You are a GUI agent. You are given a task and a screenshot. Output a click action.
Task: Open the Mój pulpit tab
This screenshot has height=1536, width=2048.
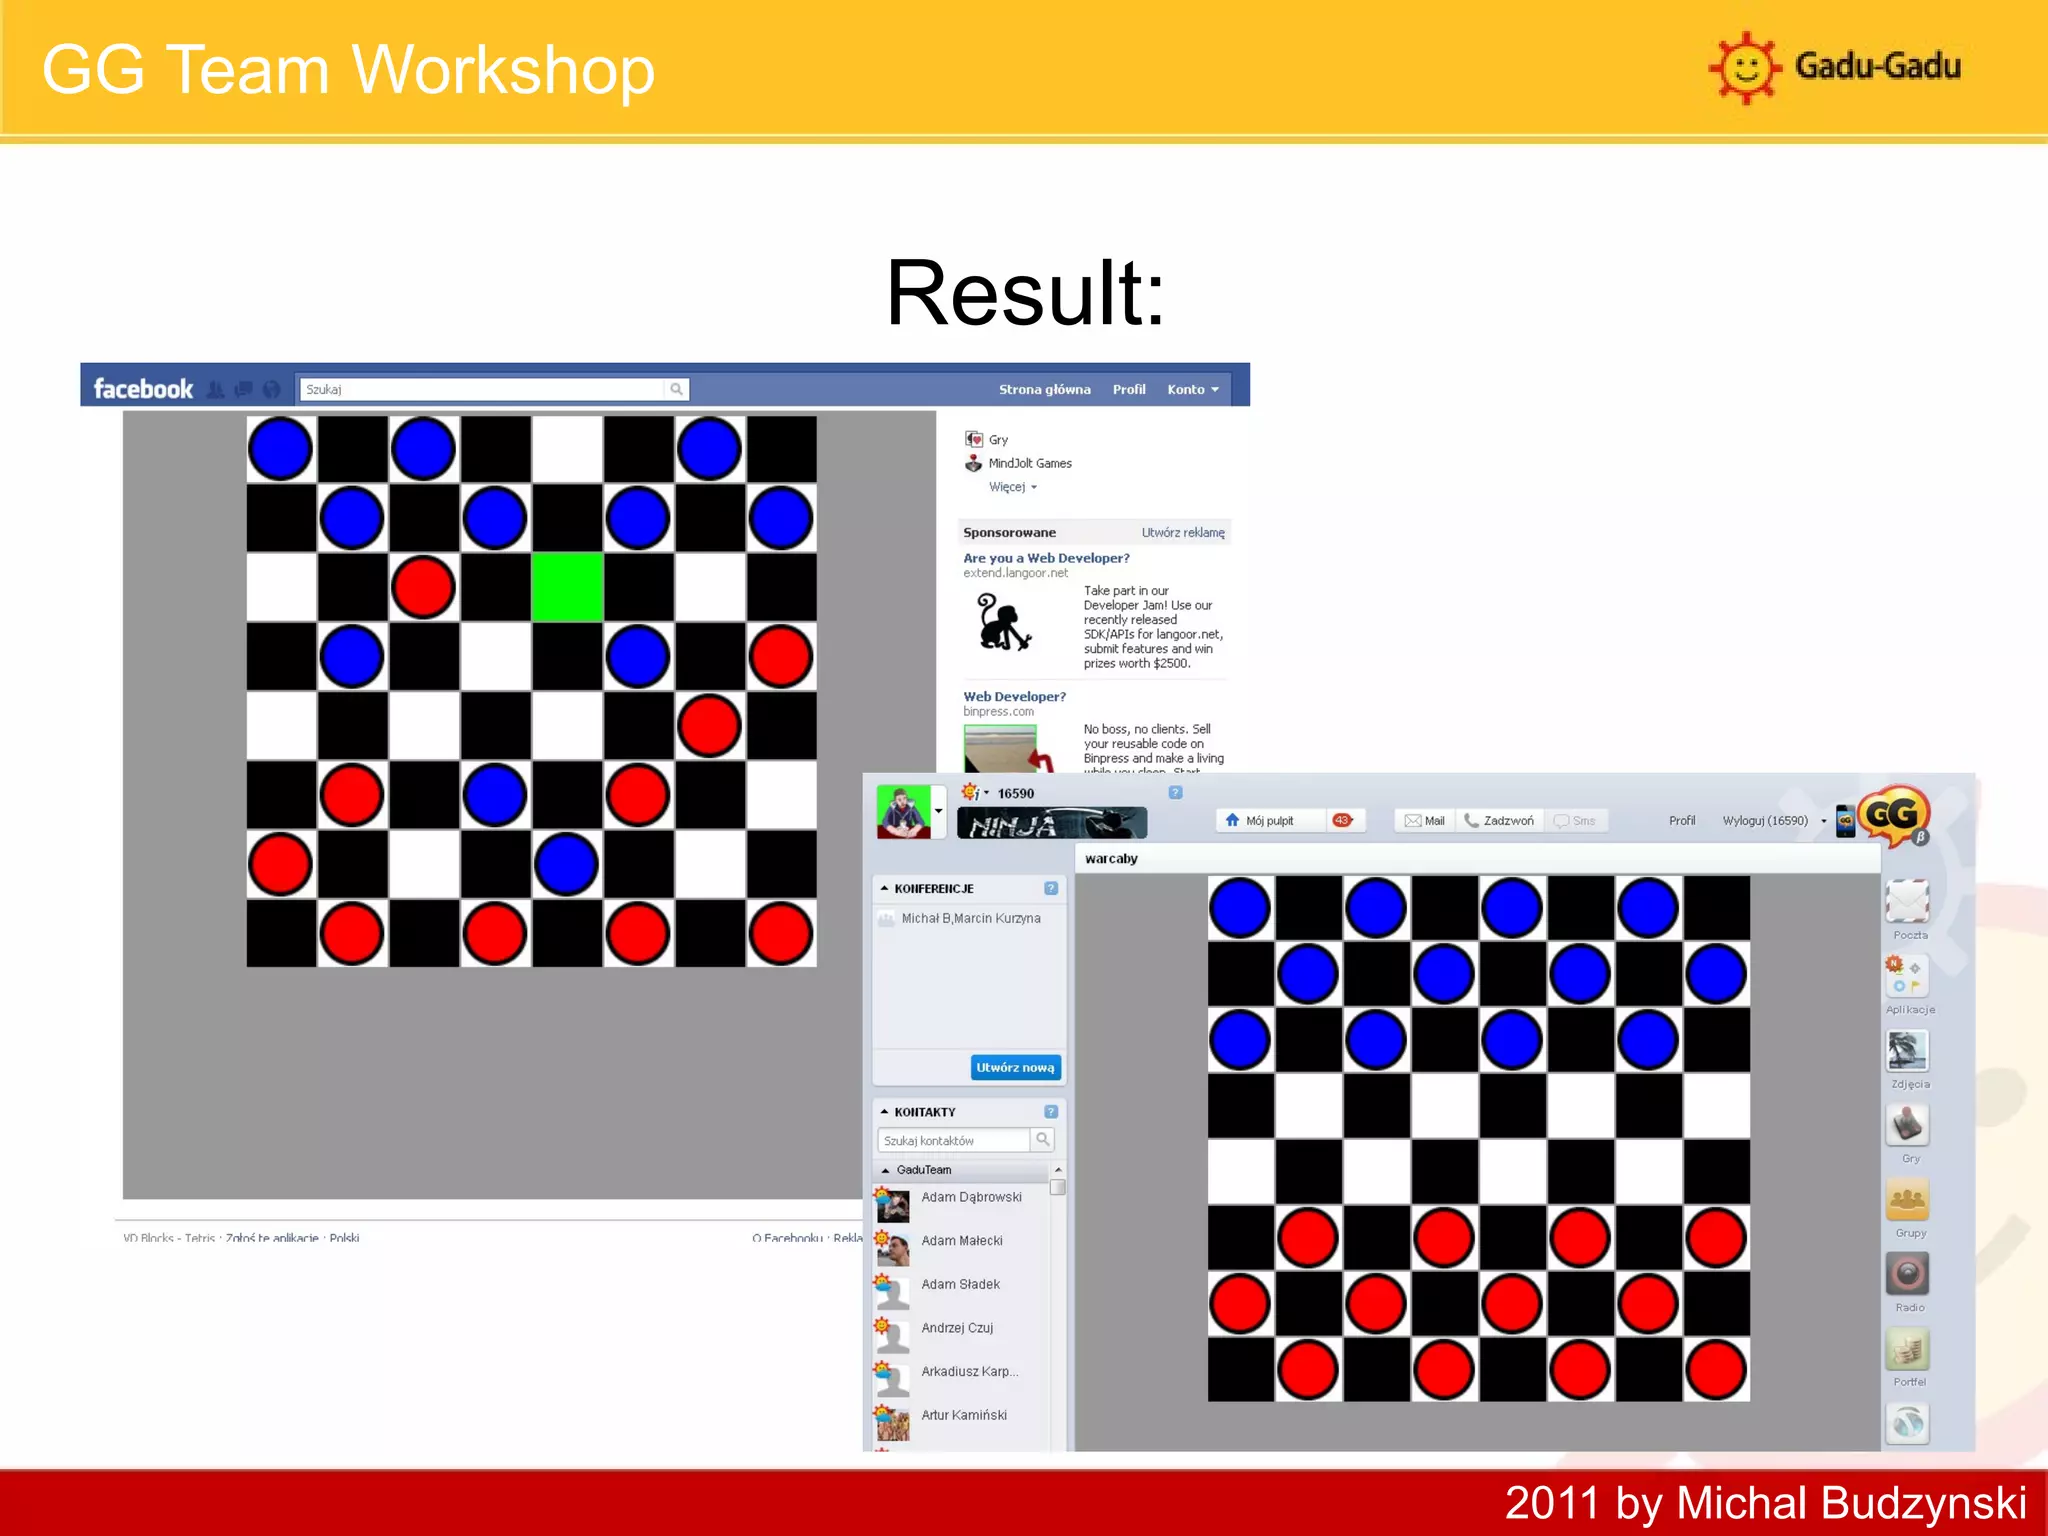click(1268, 820)
